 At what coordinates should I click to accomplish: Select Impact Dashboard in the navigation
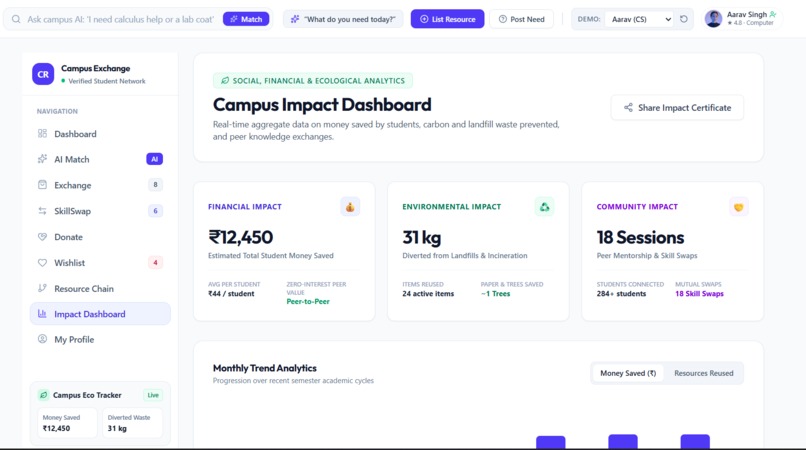pos(100,314)
